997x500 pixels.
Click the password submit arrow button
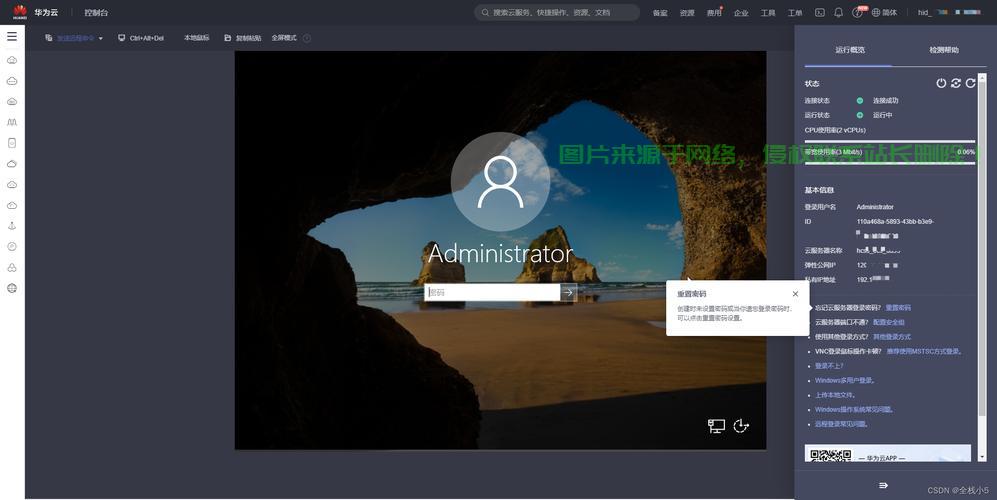pos(569,292)
